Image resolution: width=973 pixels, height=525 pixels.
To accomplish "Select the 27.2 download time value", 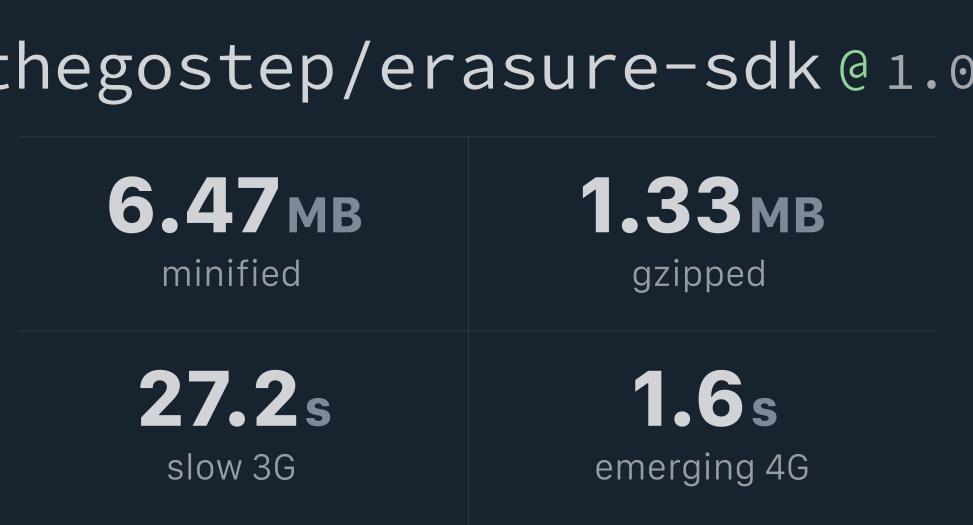I will point(218,399).
